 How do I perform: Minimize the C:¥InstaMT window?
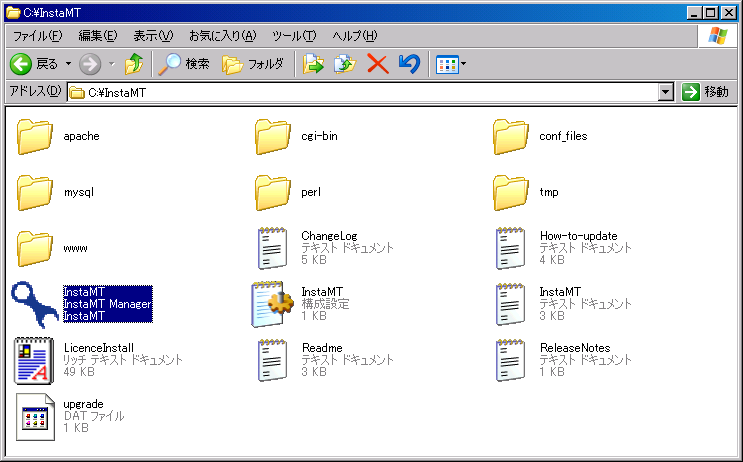pyautogui.click(x=694, y=13)
